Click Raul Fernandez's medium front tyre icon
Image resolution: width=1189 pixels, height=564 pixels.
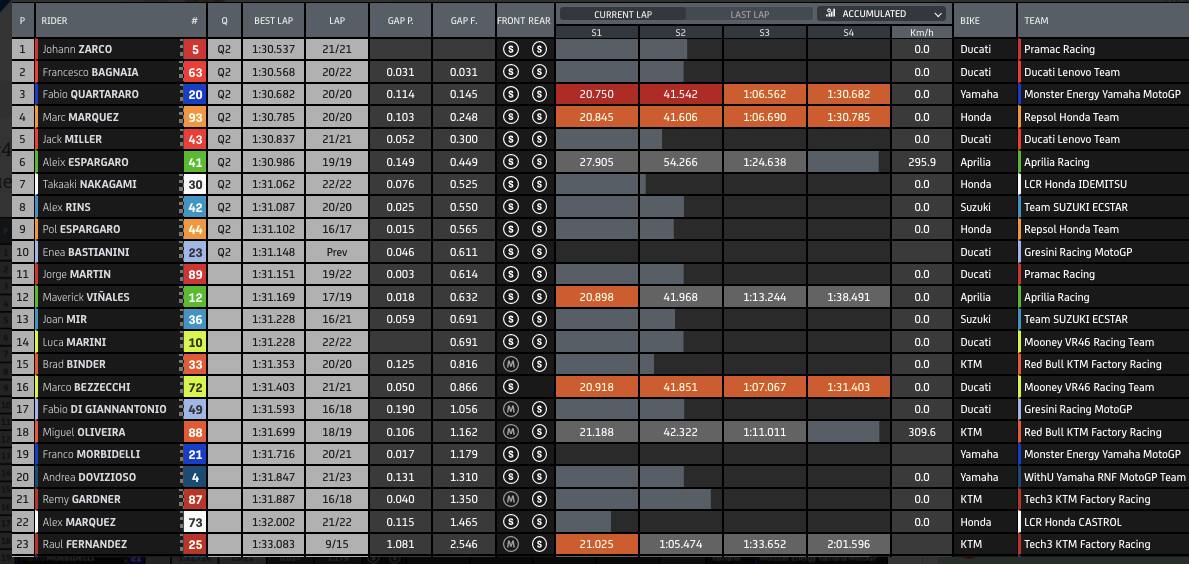pos(510,544)
